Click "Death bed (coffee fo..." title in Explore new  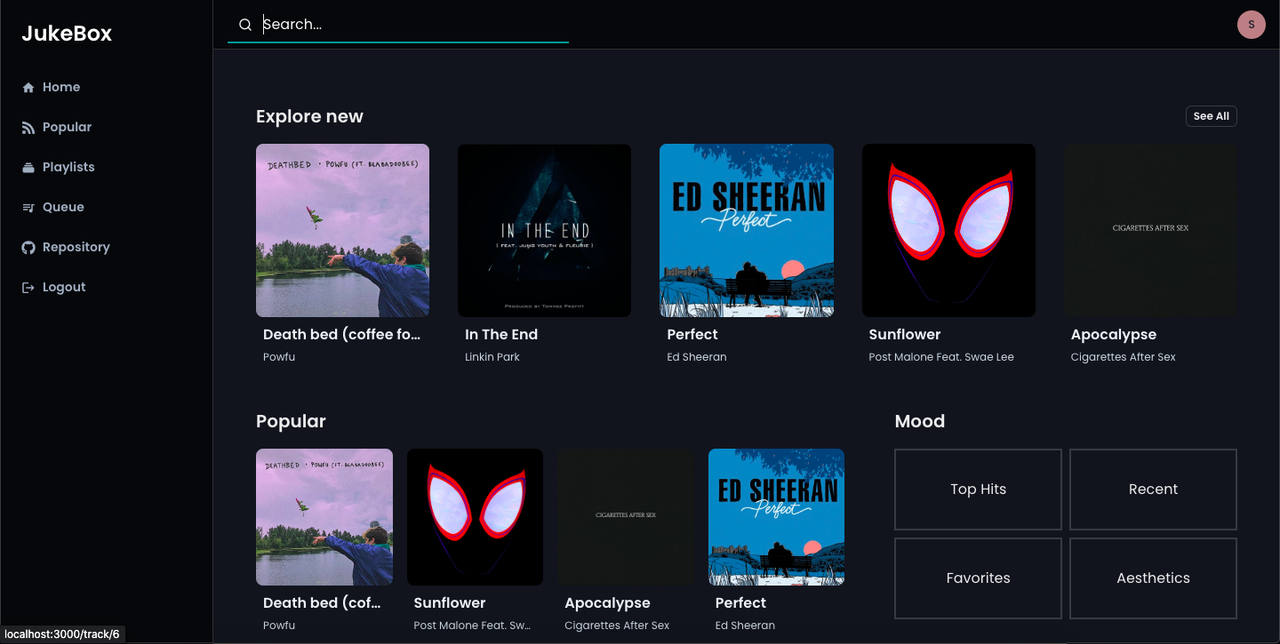click(x=342, y=334)
